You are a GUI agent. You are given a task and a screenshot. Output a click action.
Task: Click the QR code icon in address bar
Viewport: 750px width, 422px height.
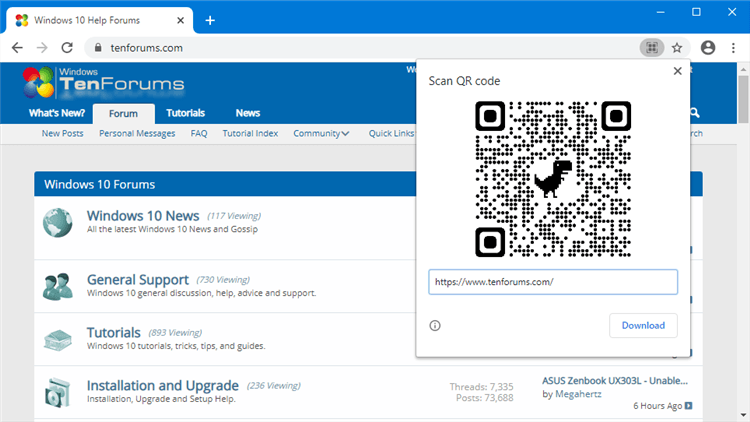tap(651, 47)
